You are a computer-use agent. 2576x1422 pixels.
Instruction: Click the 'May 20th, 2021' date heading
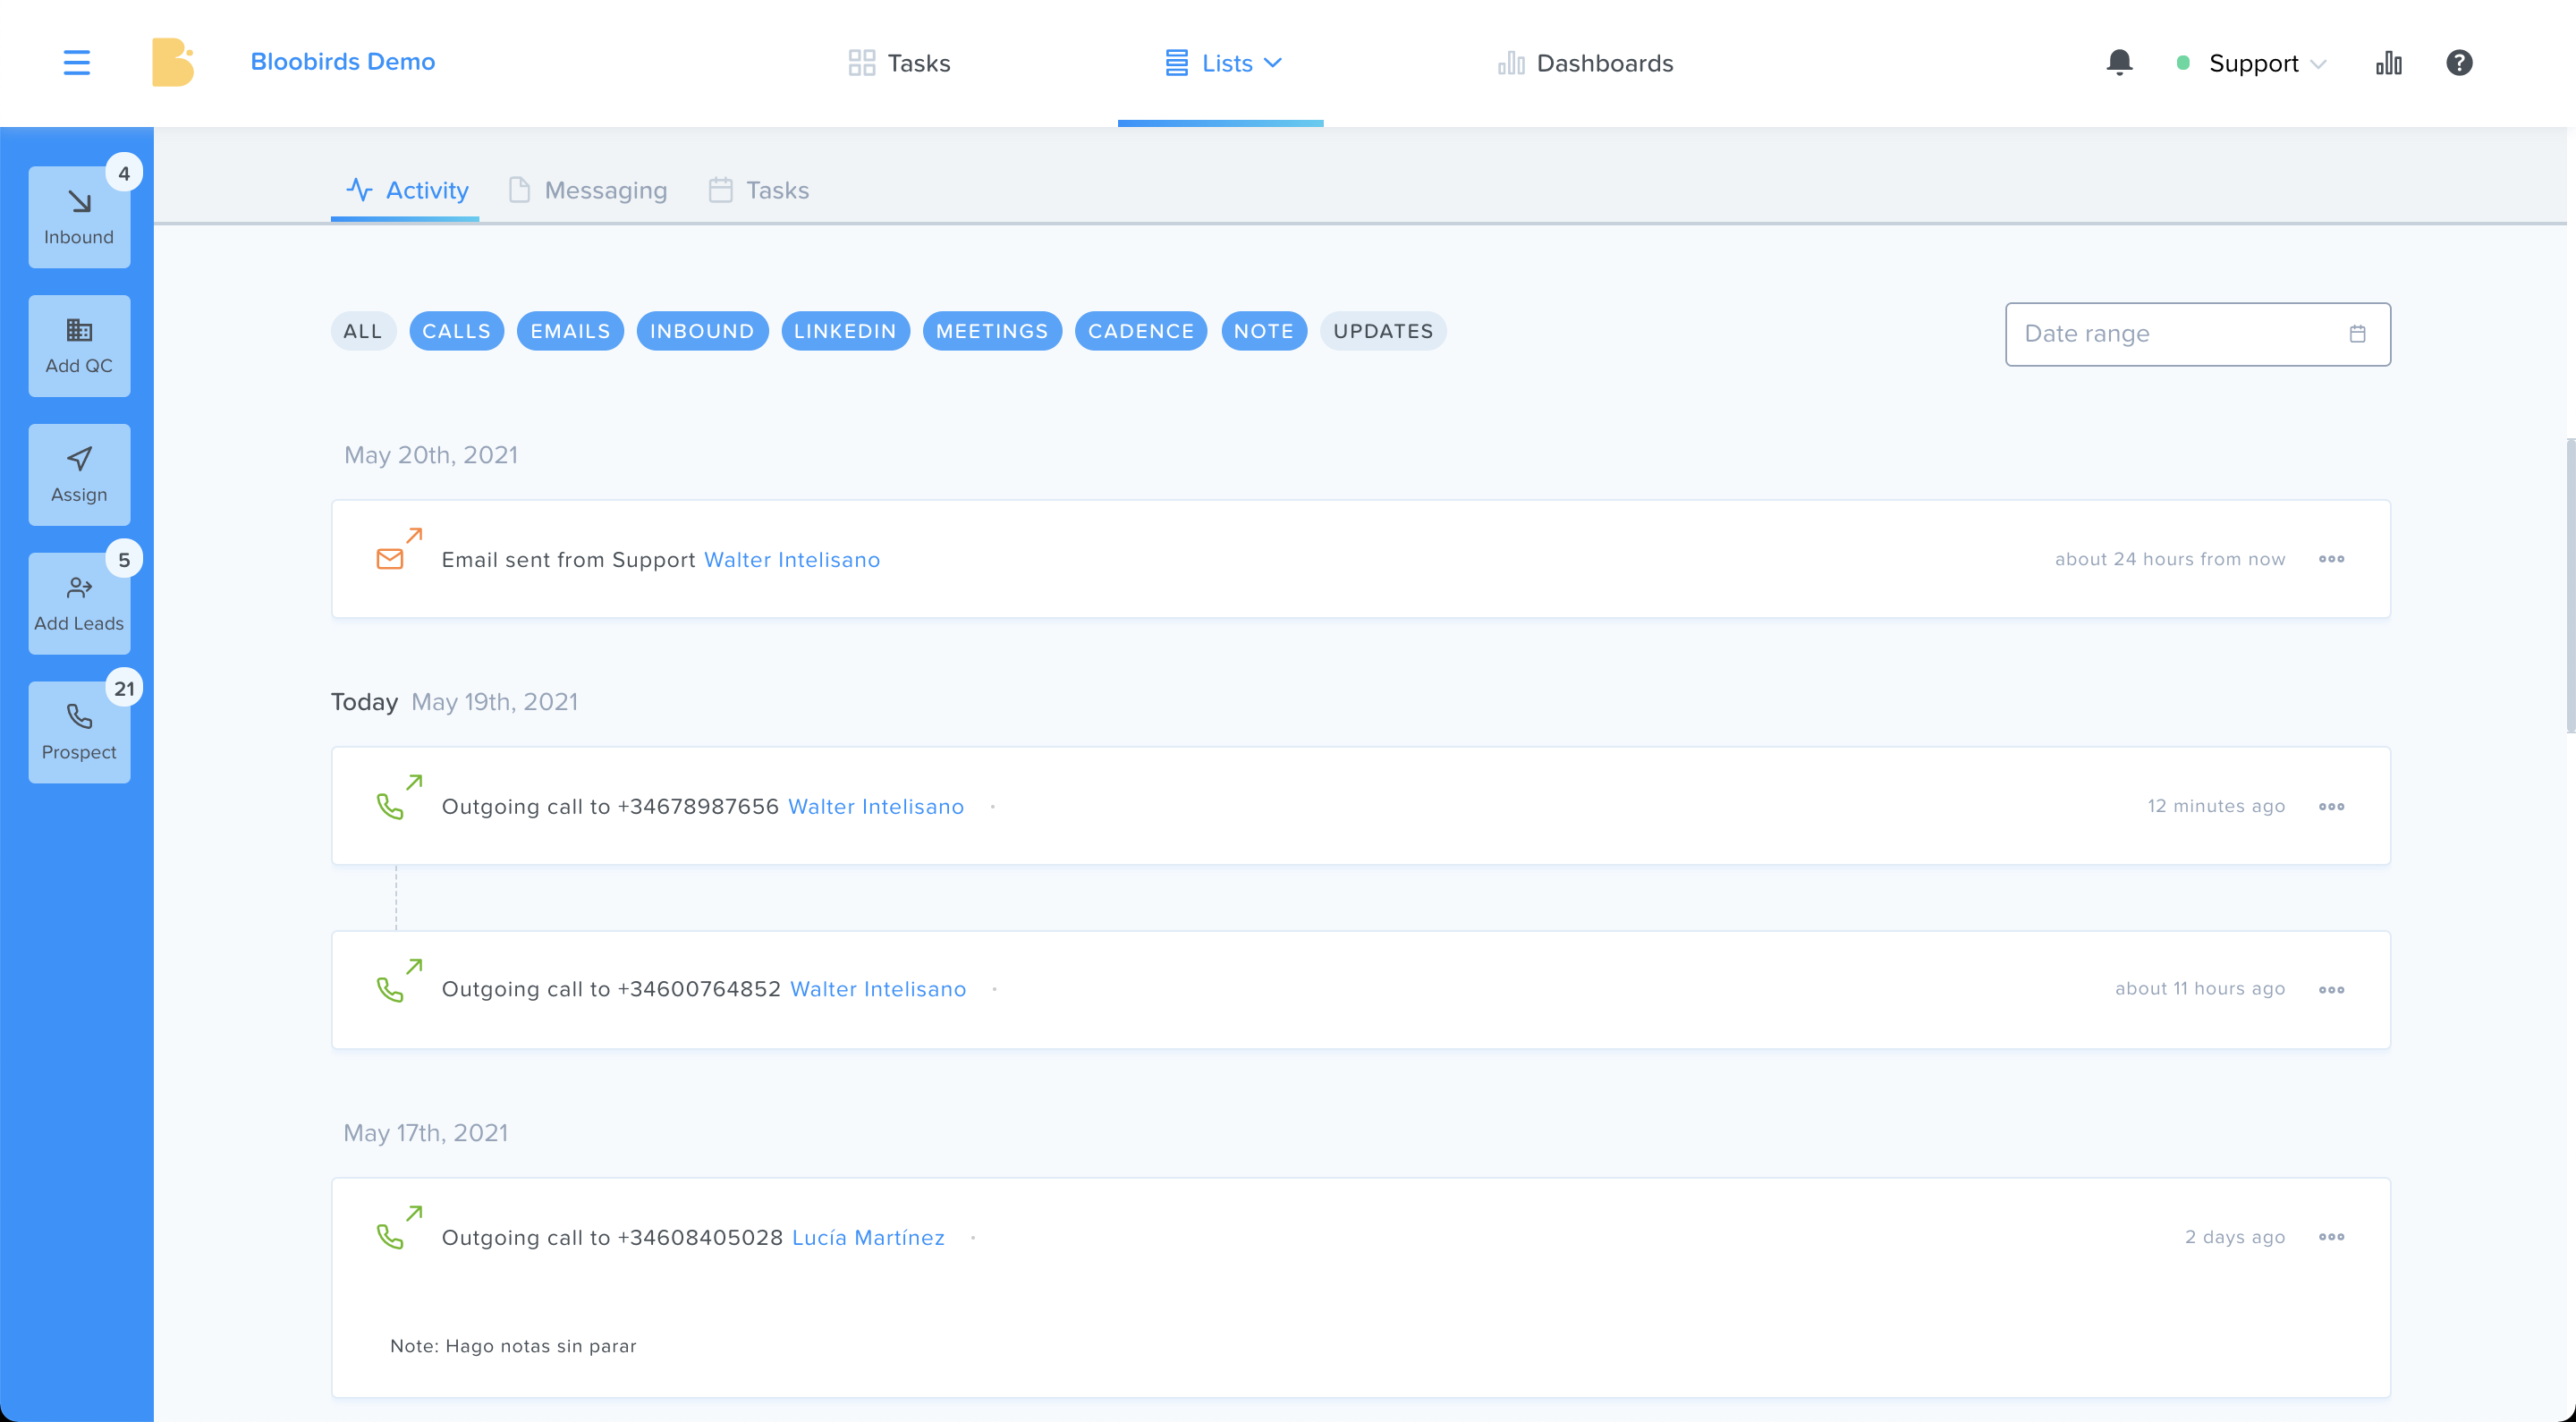coord(431,455)
